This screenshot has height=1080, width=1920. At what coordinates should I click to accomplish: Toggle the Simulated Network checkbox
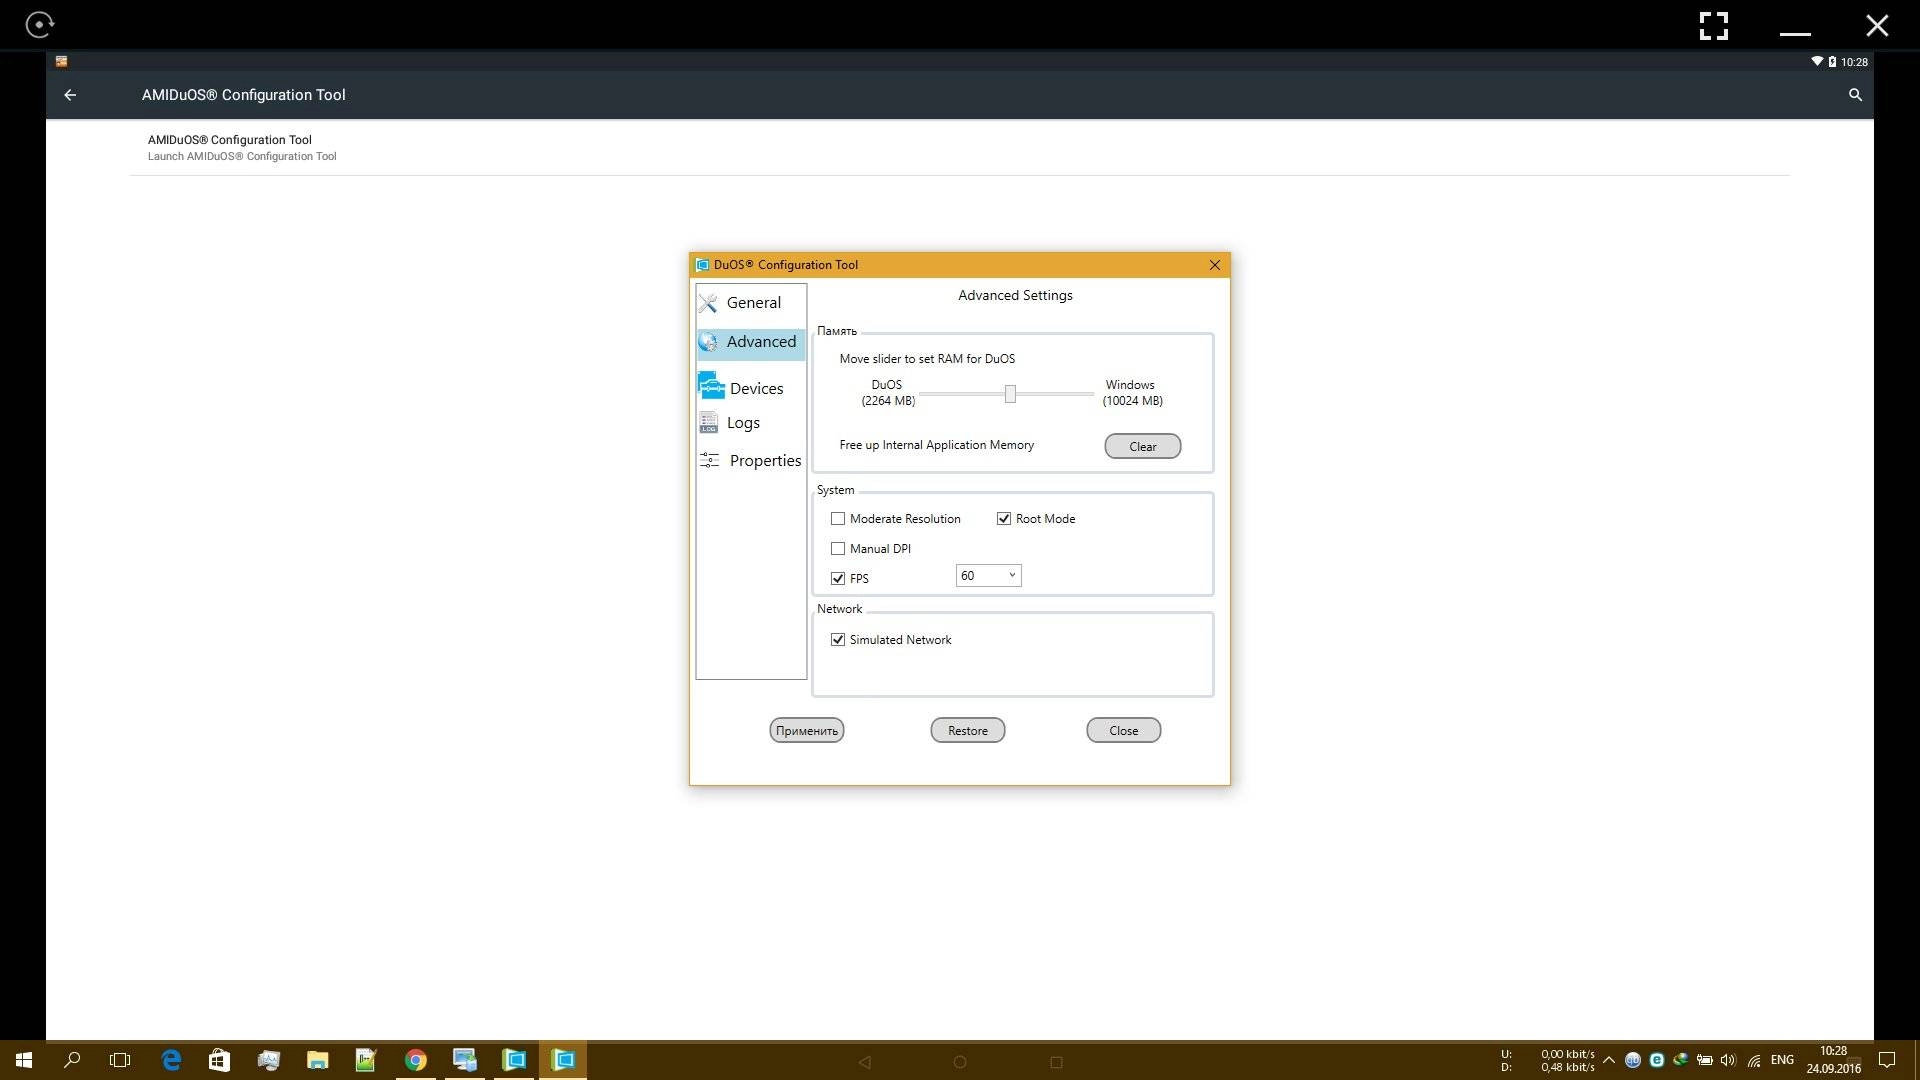coord(838,640)
